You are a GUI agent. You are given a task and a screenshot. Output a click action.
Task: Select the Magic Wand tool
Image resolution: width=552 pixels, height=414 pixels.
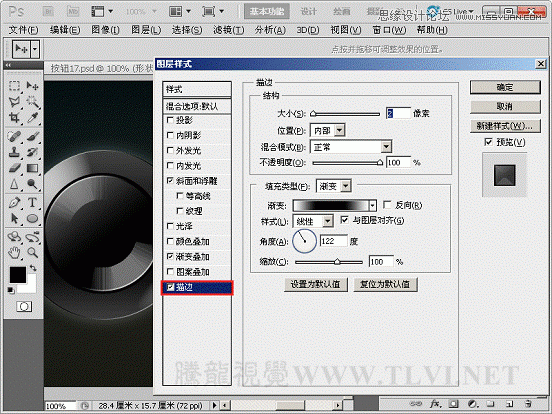(x=32, y=102)
